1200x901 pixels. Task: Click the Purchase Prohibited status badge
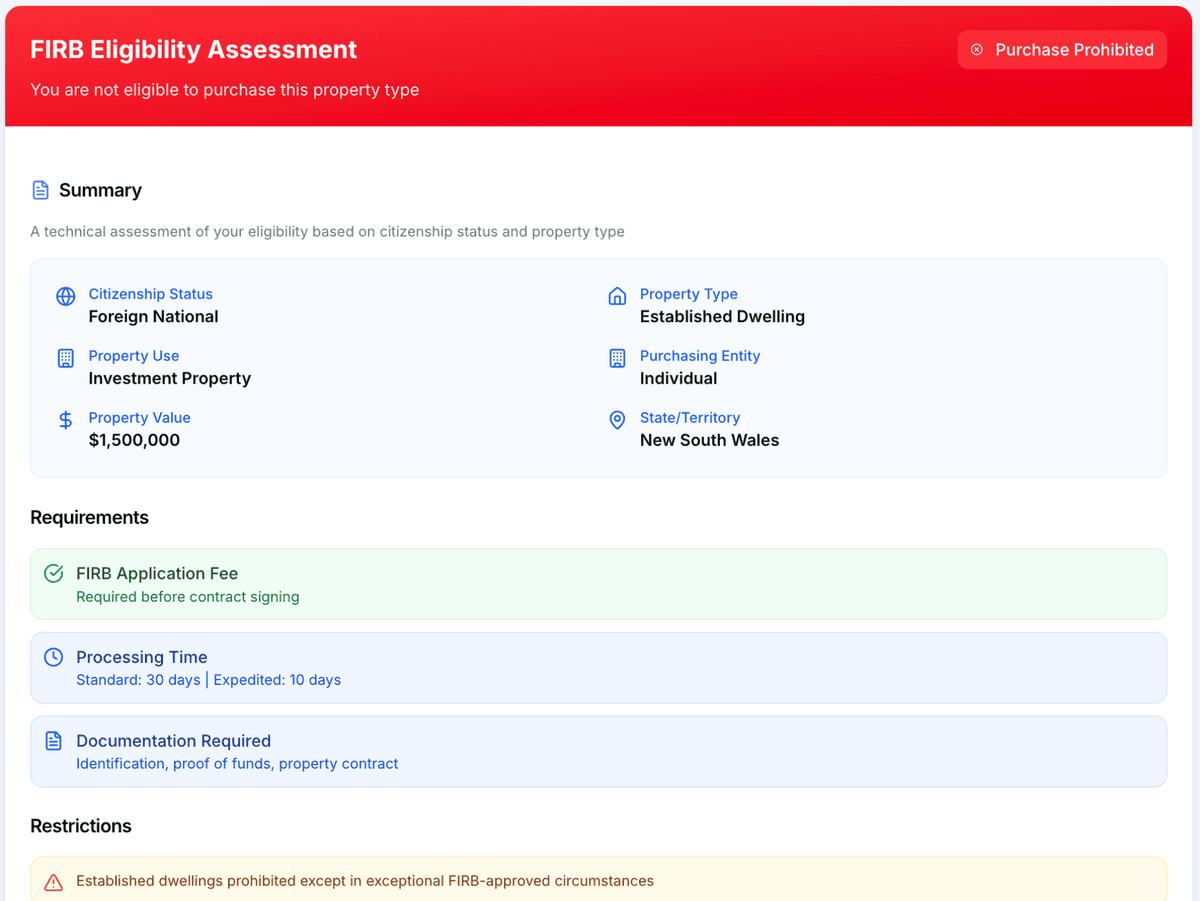coord(1062,50)
